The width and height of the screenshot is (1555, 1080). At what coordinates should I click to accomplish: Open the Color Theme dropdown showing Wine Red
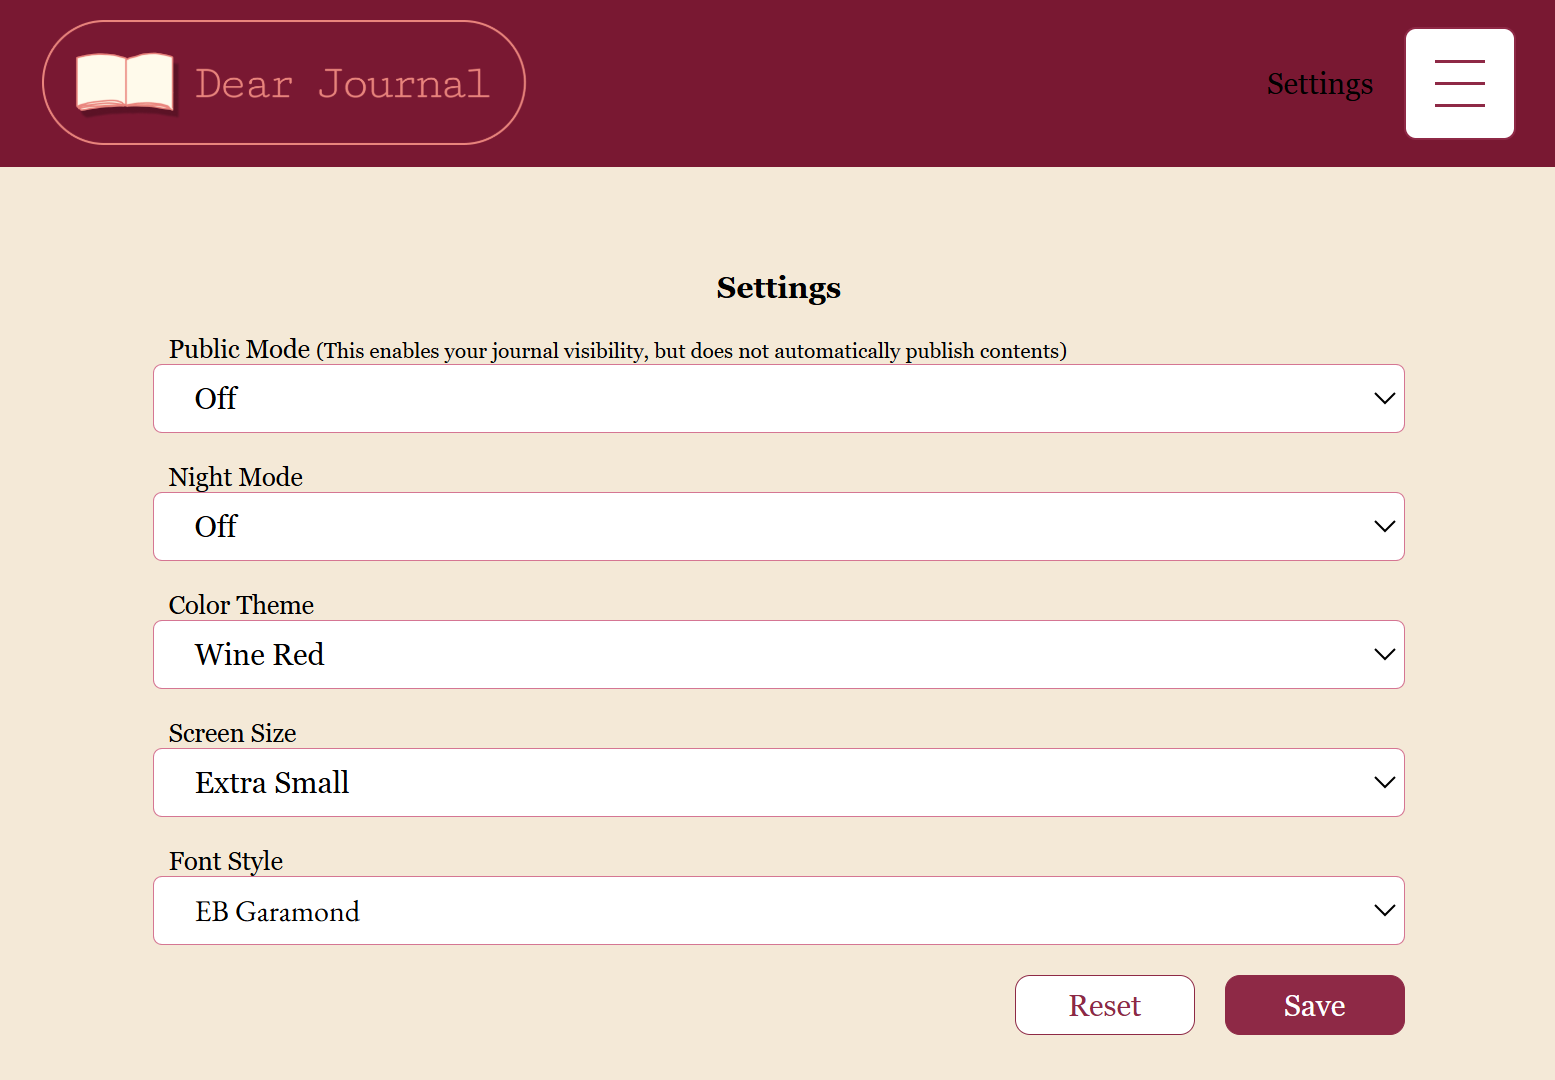[x=779, y=654]
